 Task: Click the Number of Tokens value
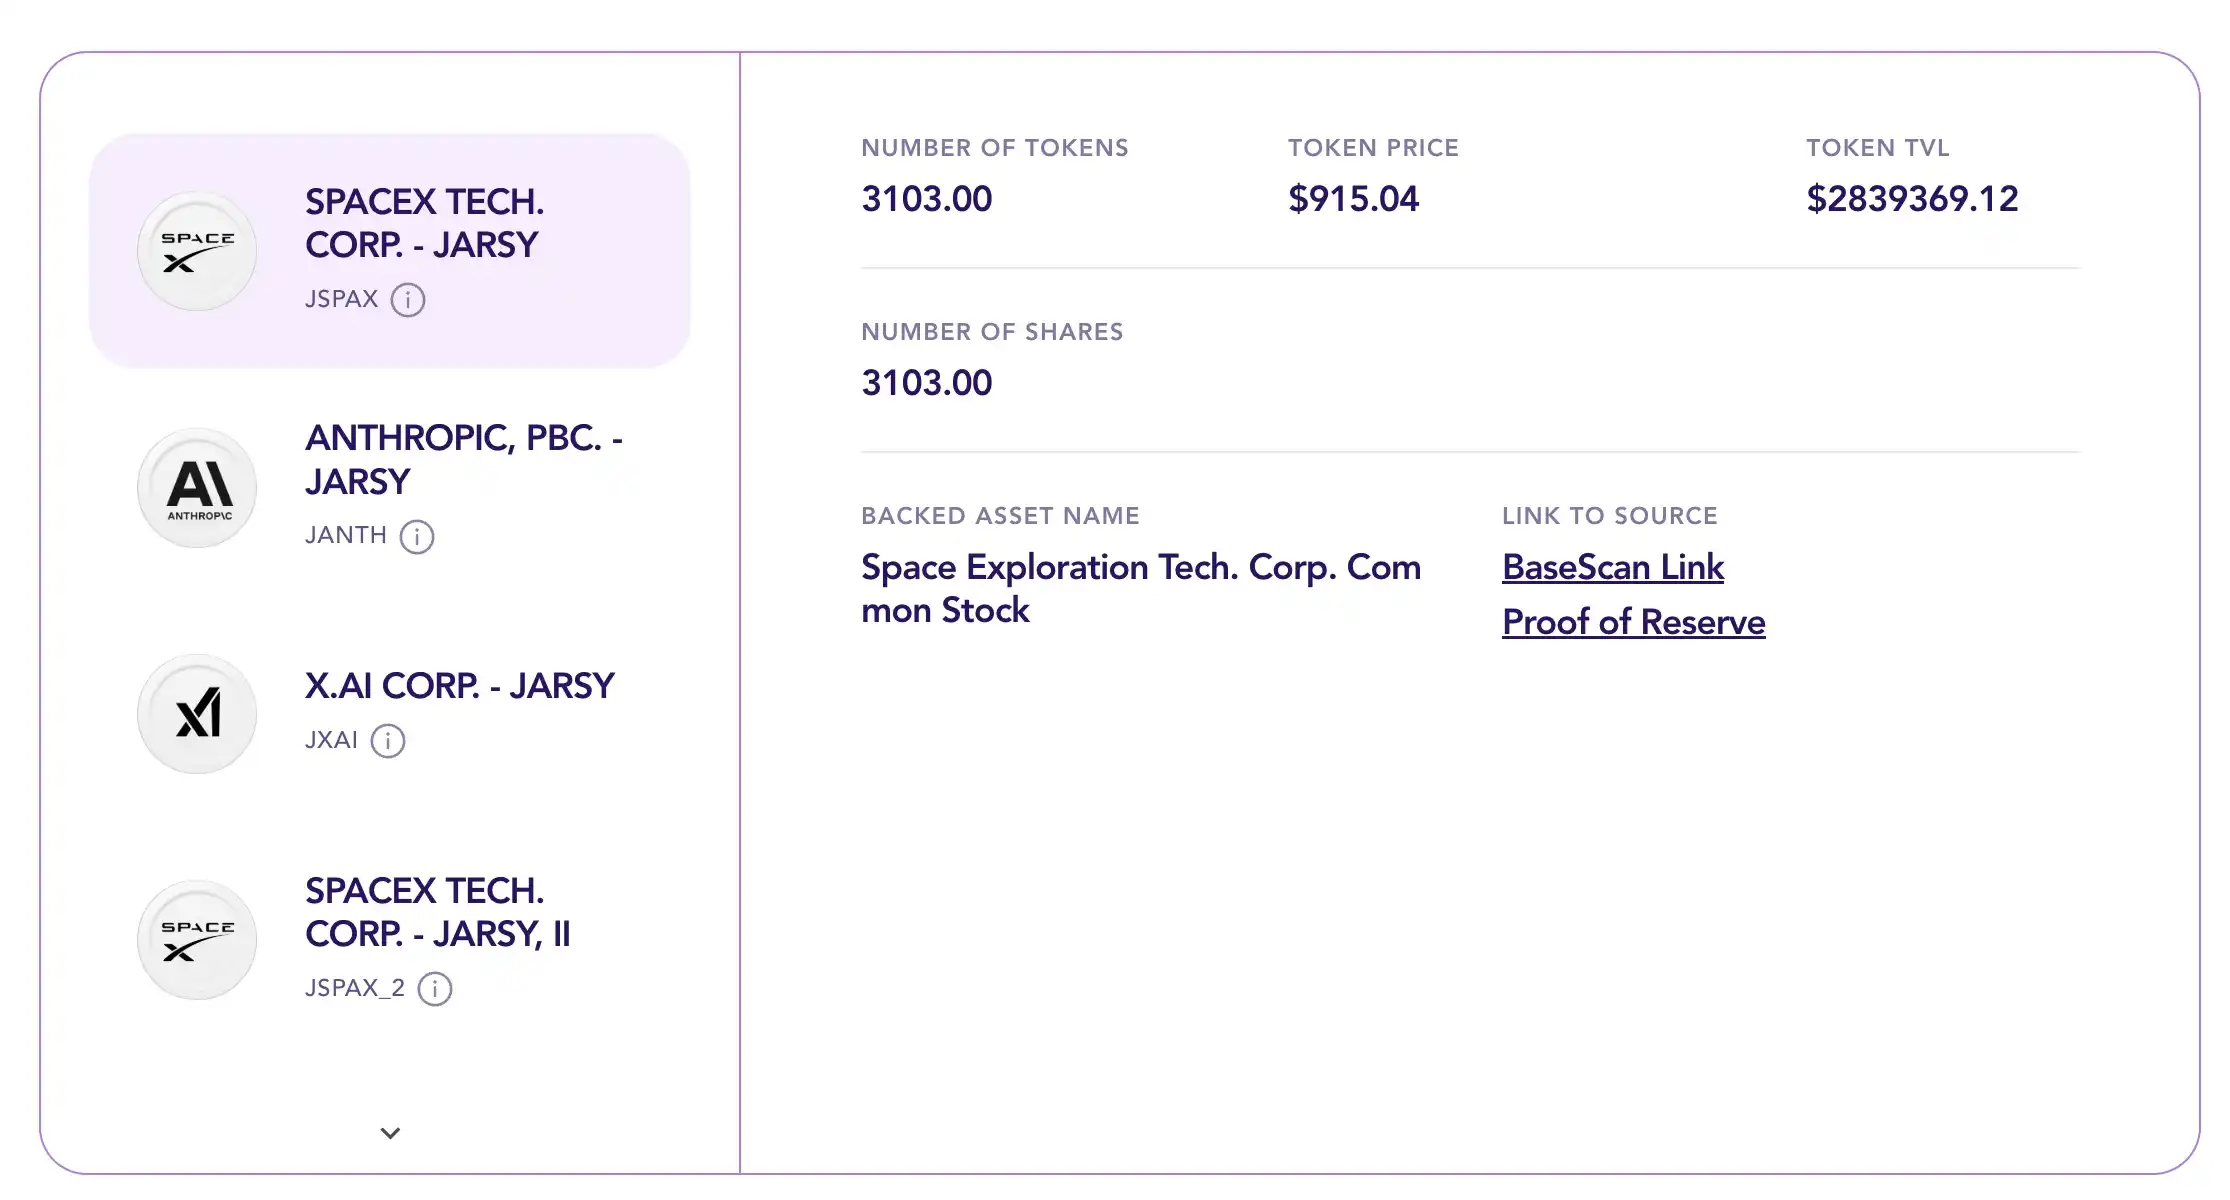tap(927, 199)
